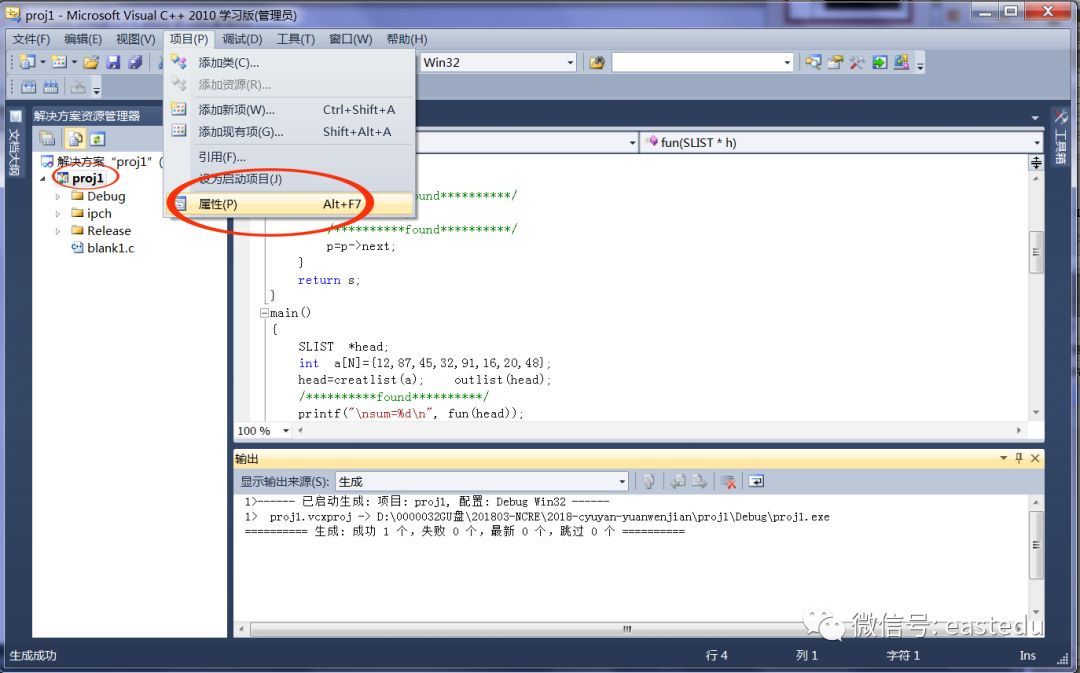1080x673 pixels.
Task: Expand the ipch folder node
Action: [58, 214]
